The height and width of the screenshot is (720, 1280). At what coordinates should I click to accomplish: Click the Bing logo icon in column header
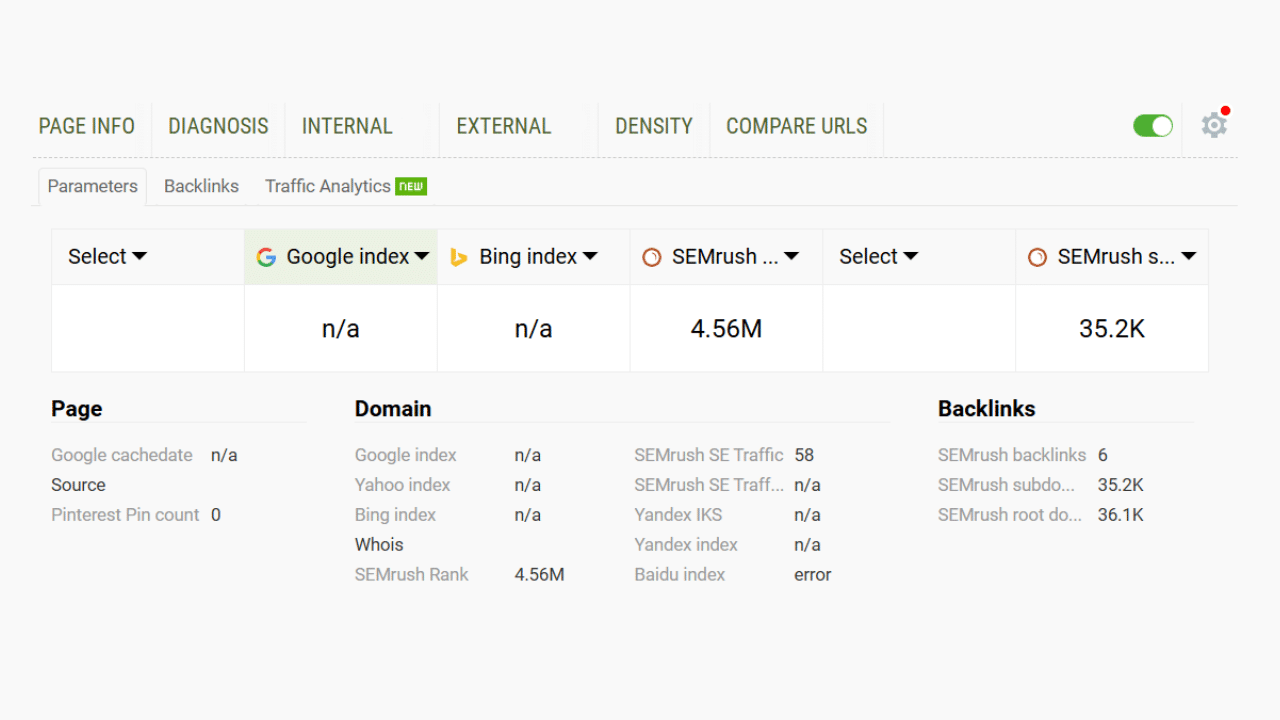pyautogui.click(x=459, y=257)
